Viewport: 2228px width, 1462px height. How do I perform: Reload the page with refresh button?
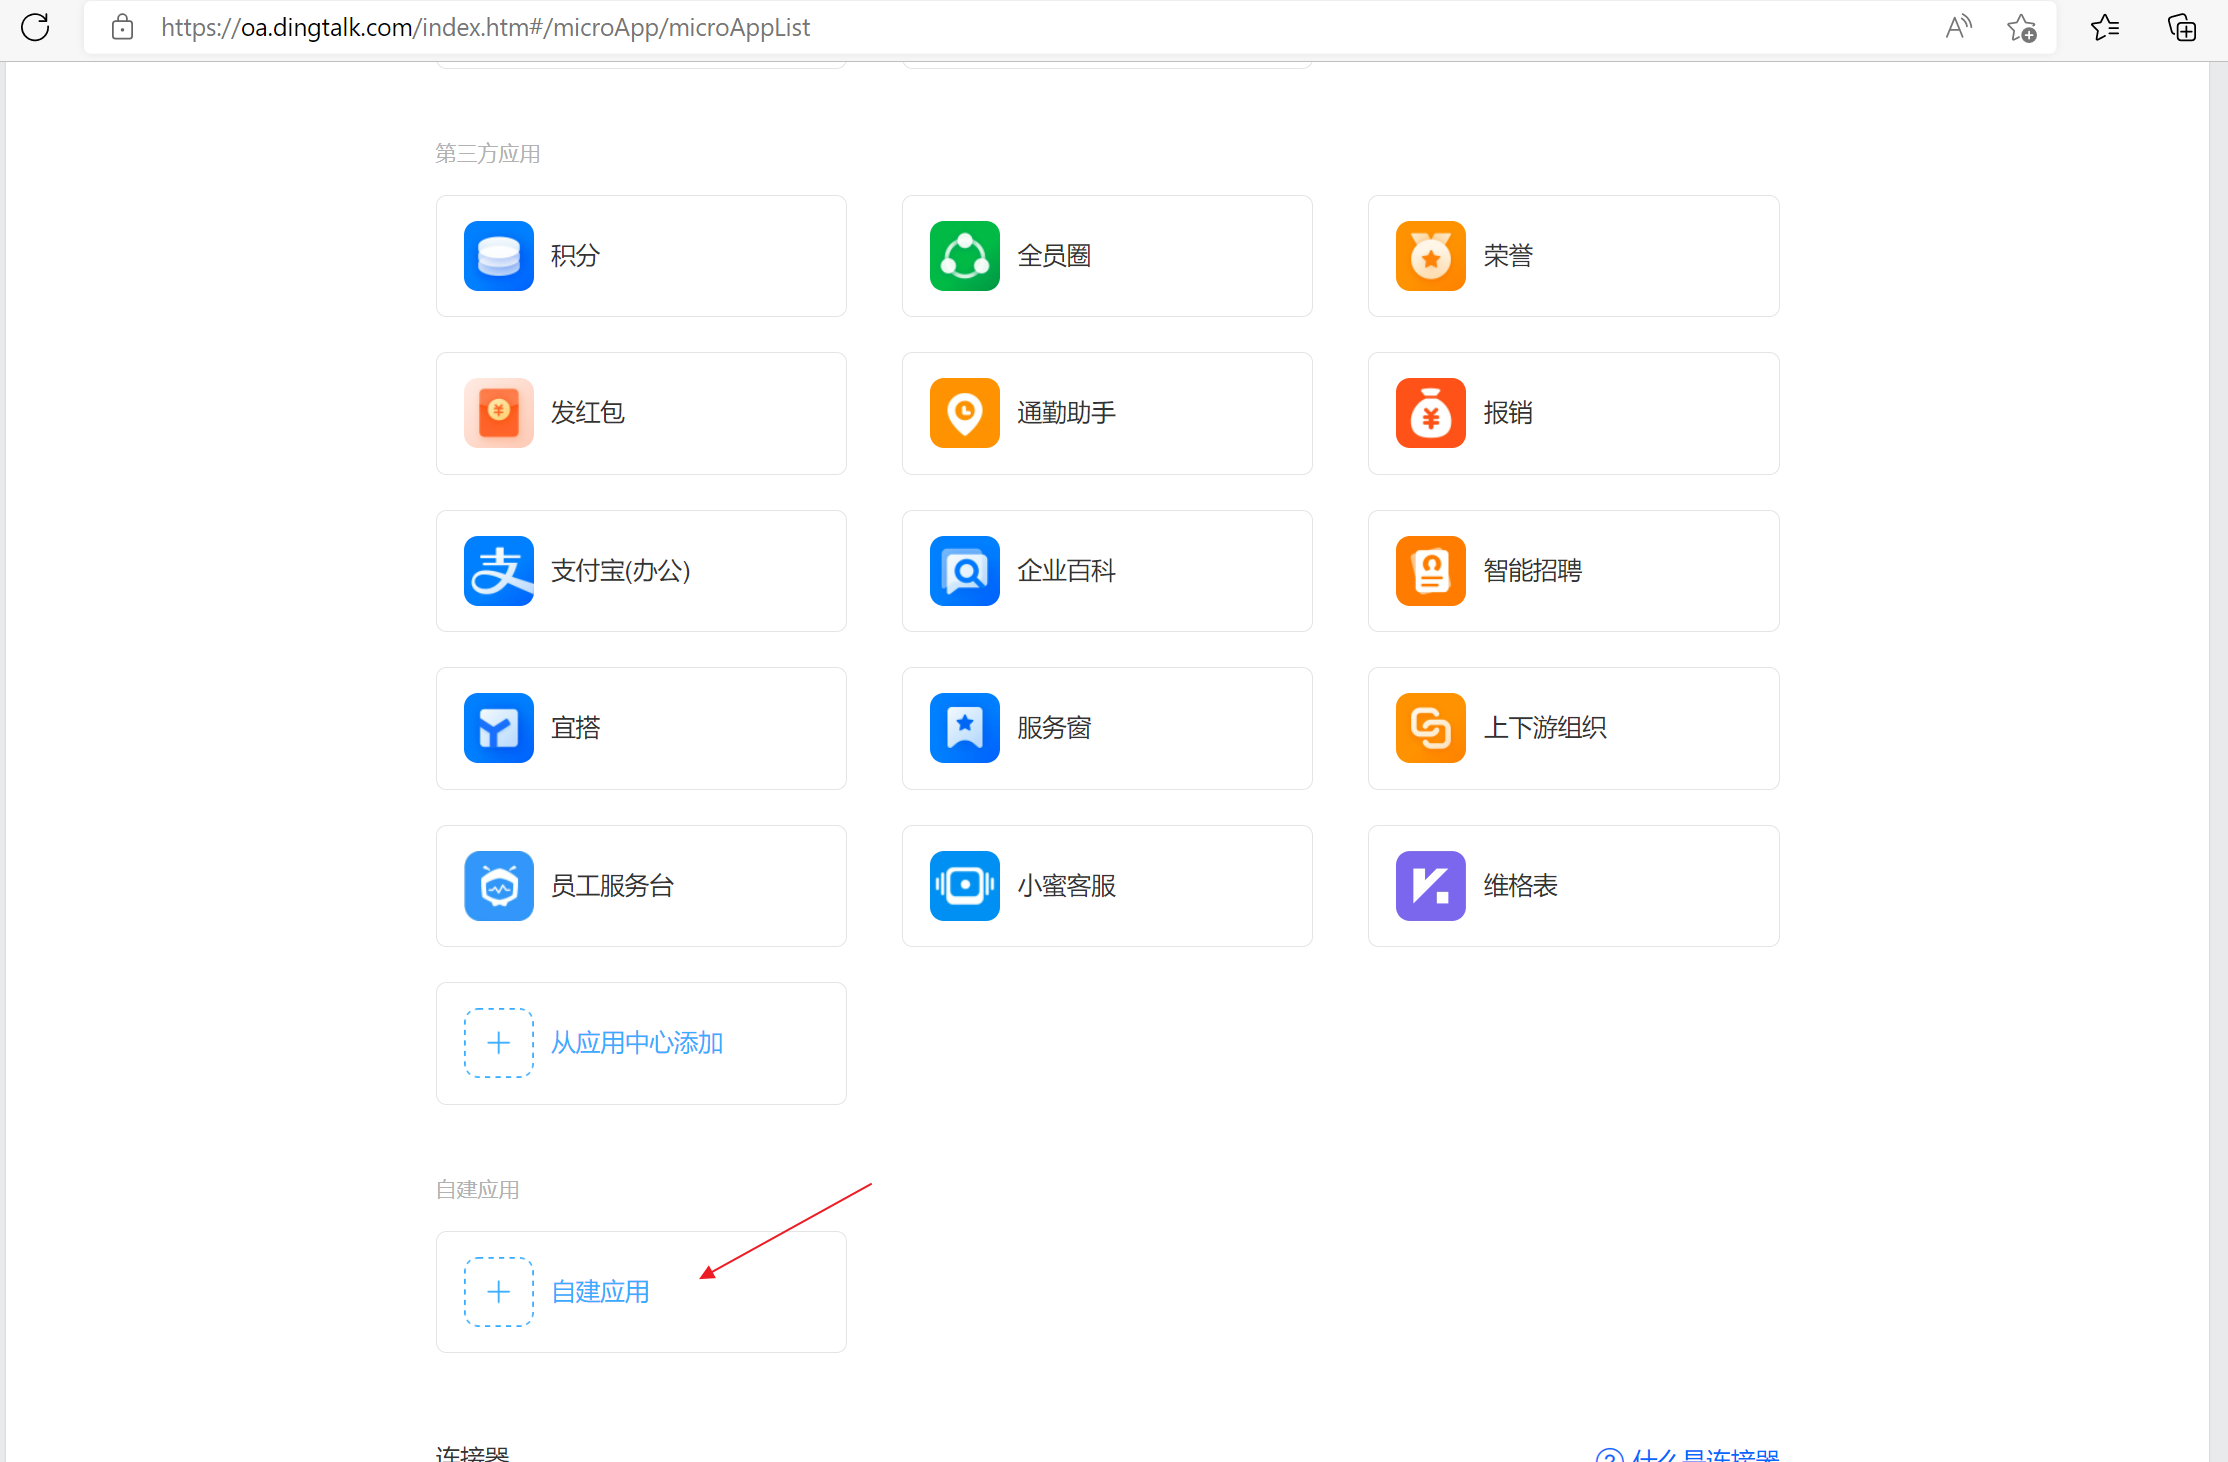35,27
